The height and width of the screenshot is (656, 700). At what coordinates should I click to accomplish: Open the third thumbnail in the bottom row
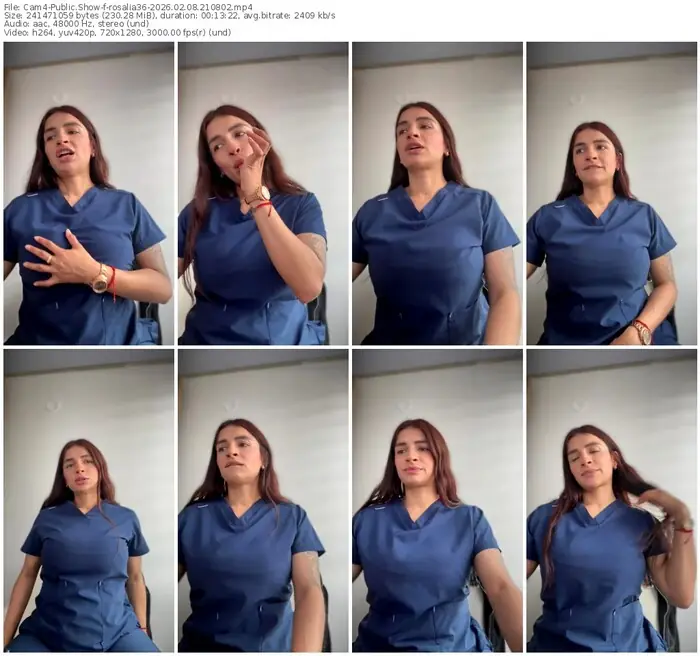tap(437, 500)
